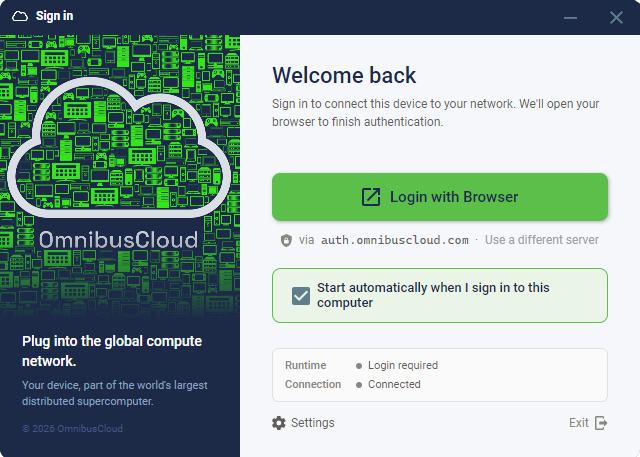Viewport: 640px width, 457px height.
Task: Close the Sign in window
Action: 616,18
